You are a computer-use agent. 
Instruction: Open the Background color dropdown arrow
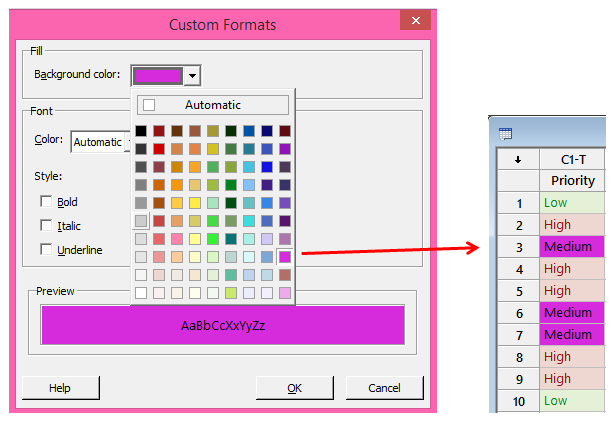point(193,75)
